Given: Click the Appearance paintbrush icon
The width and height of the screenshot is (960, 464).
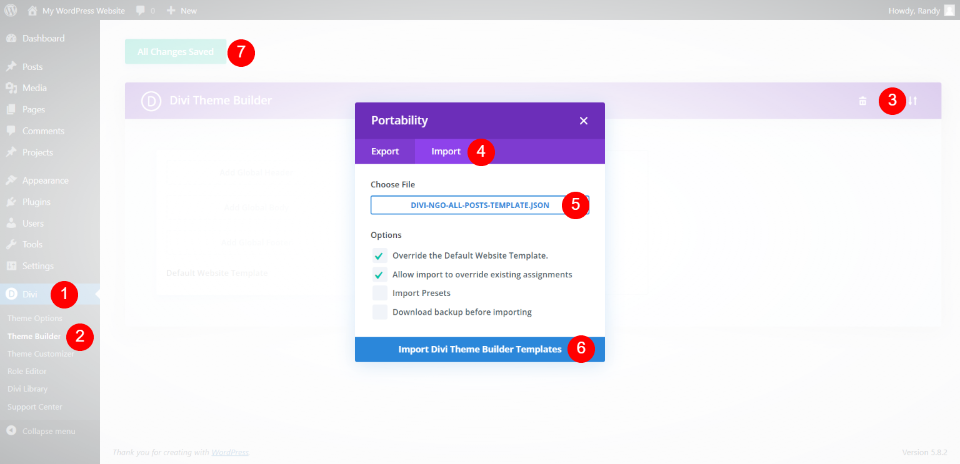Looking at the screenshot, I should pos(11,181).
